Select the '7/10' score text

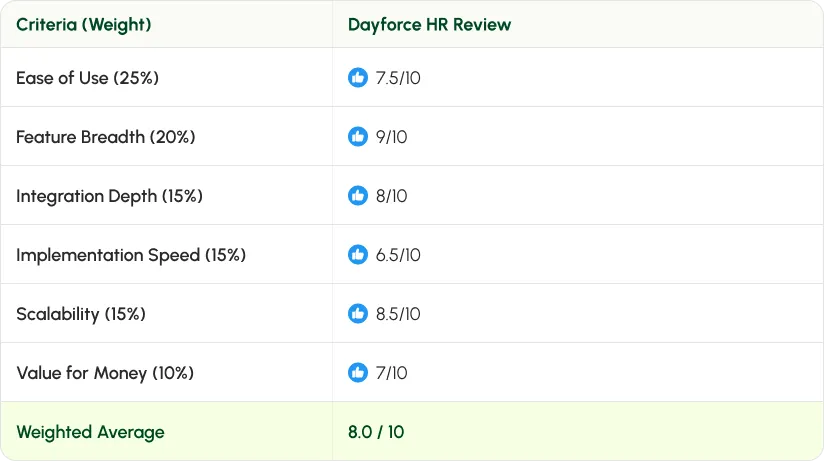(392, 373)
